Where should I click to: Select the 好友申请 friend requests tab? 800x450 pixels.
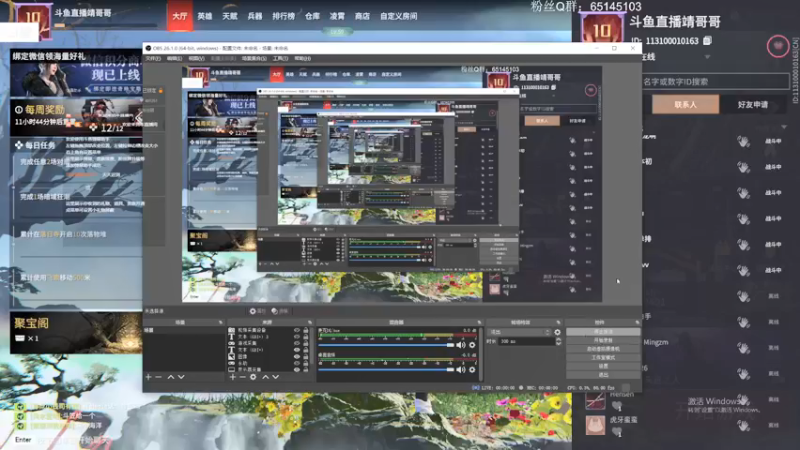pos(753,105)
